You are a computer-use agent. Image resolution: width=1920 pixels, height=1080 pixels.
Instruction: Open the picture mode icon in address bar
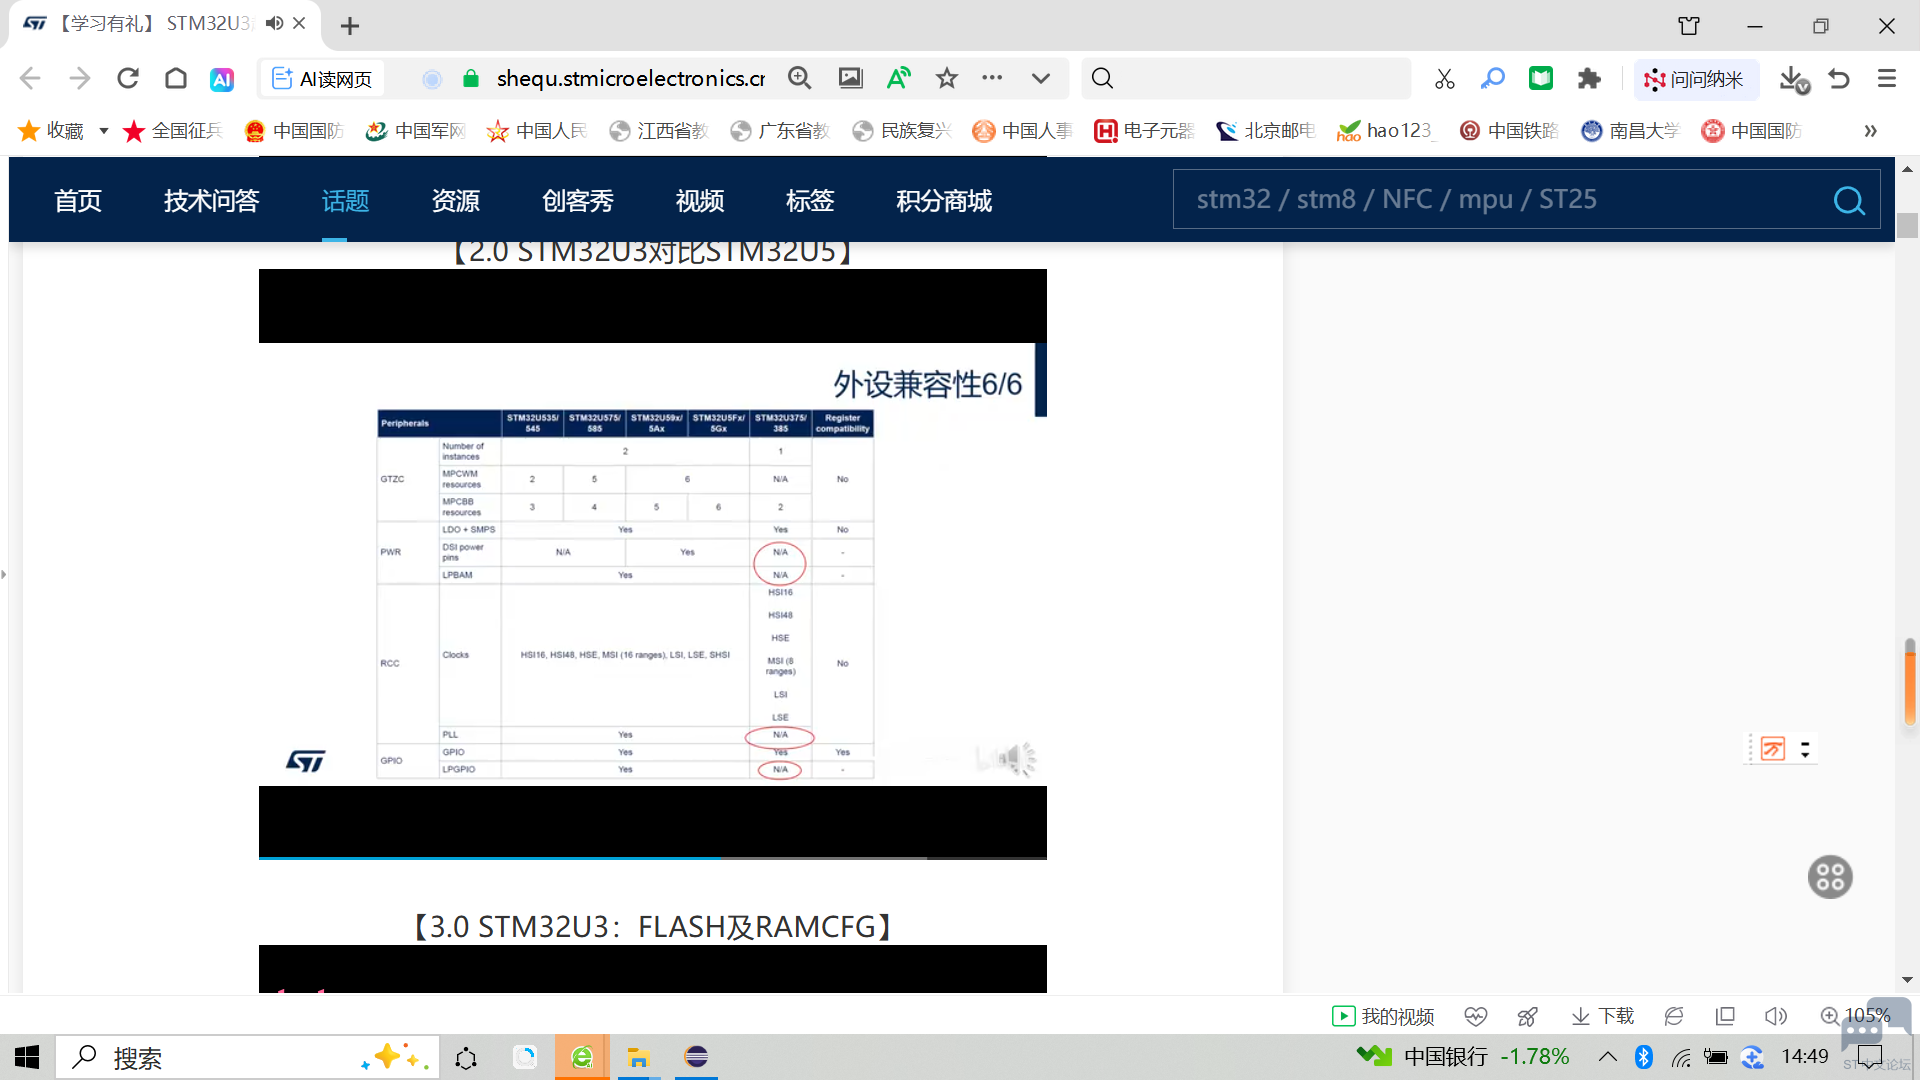[x=851, y=78]
